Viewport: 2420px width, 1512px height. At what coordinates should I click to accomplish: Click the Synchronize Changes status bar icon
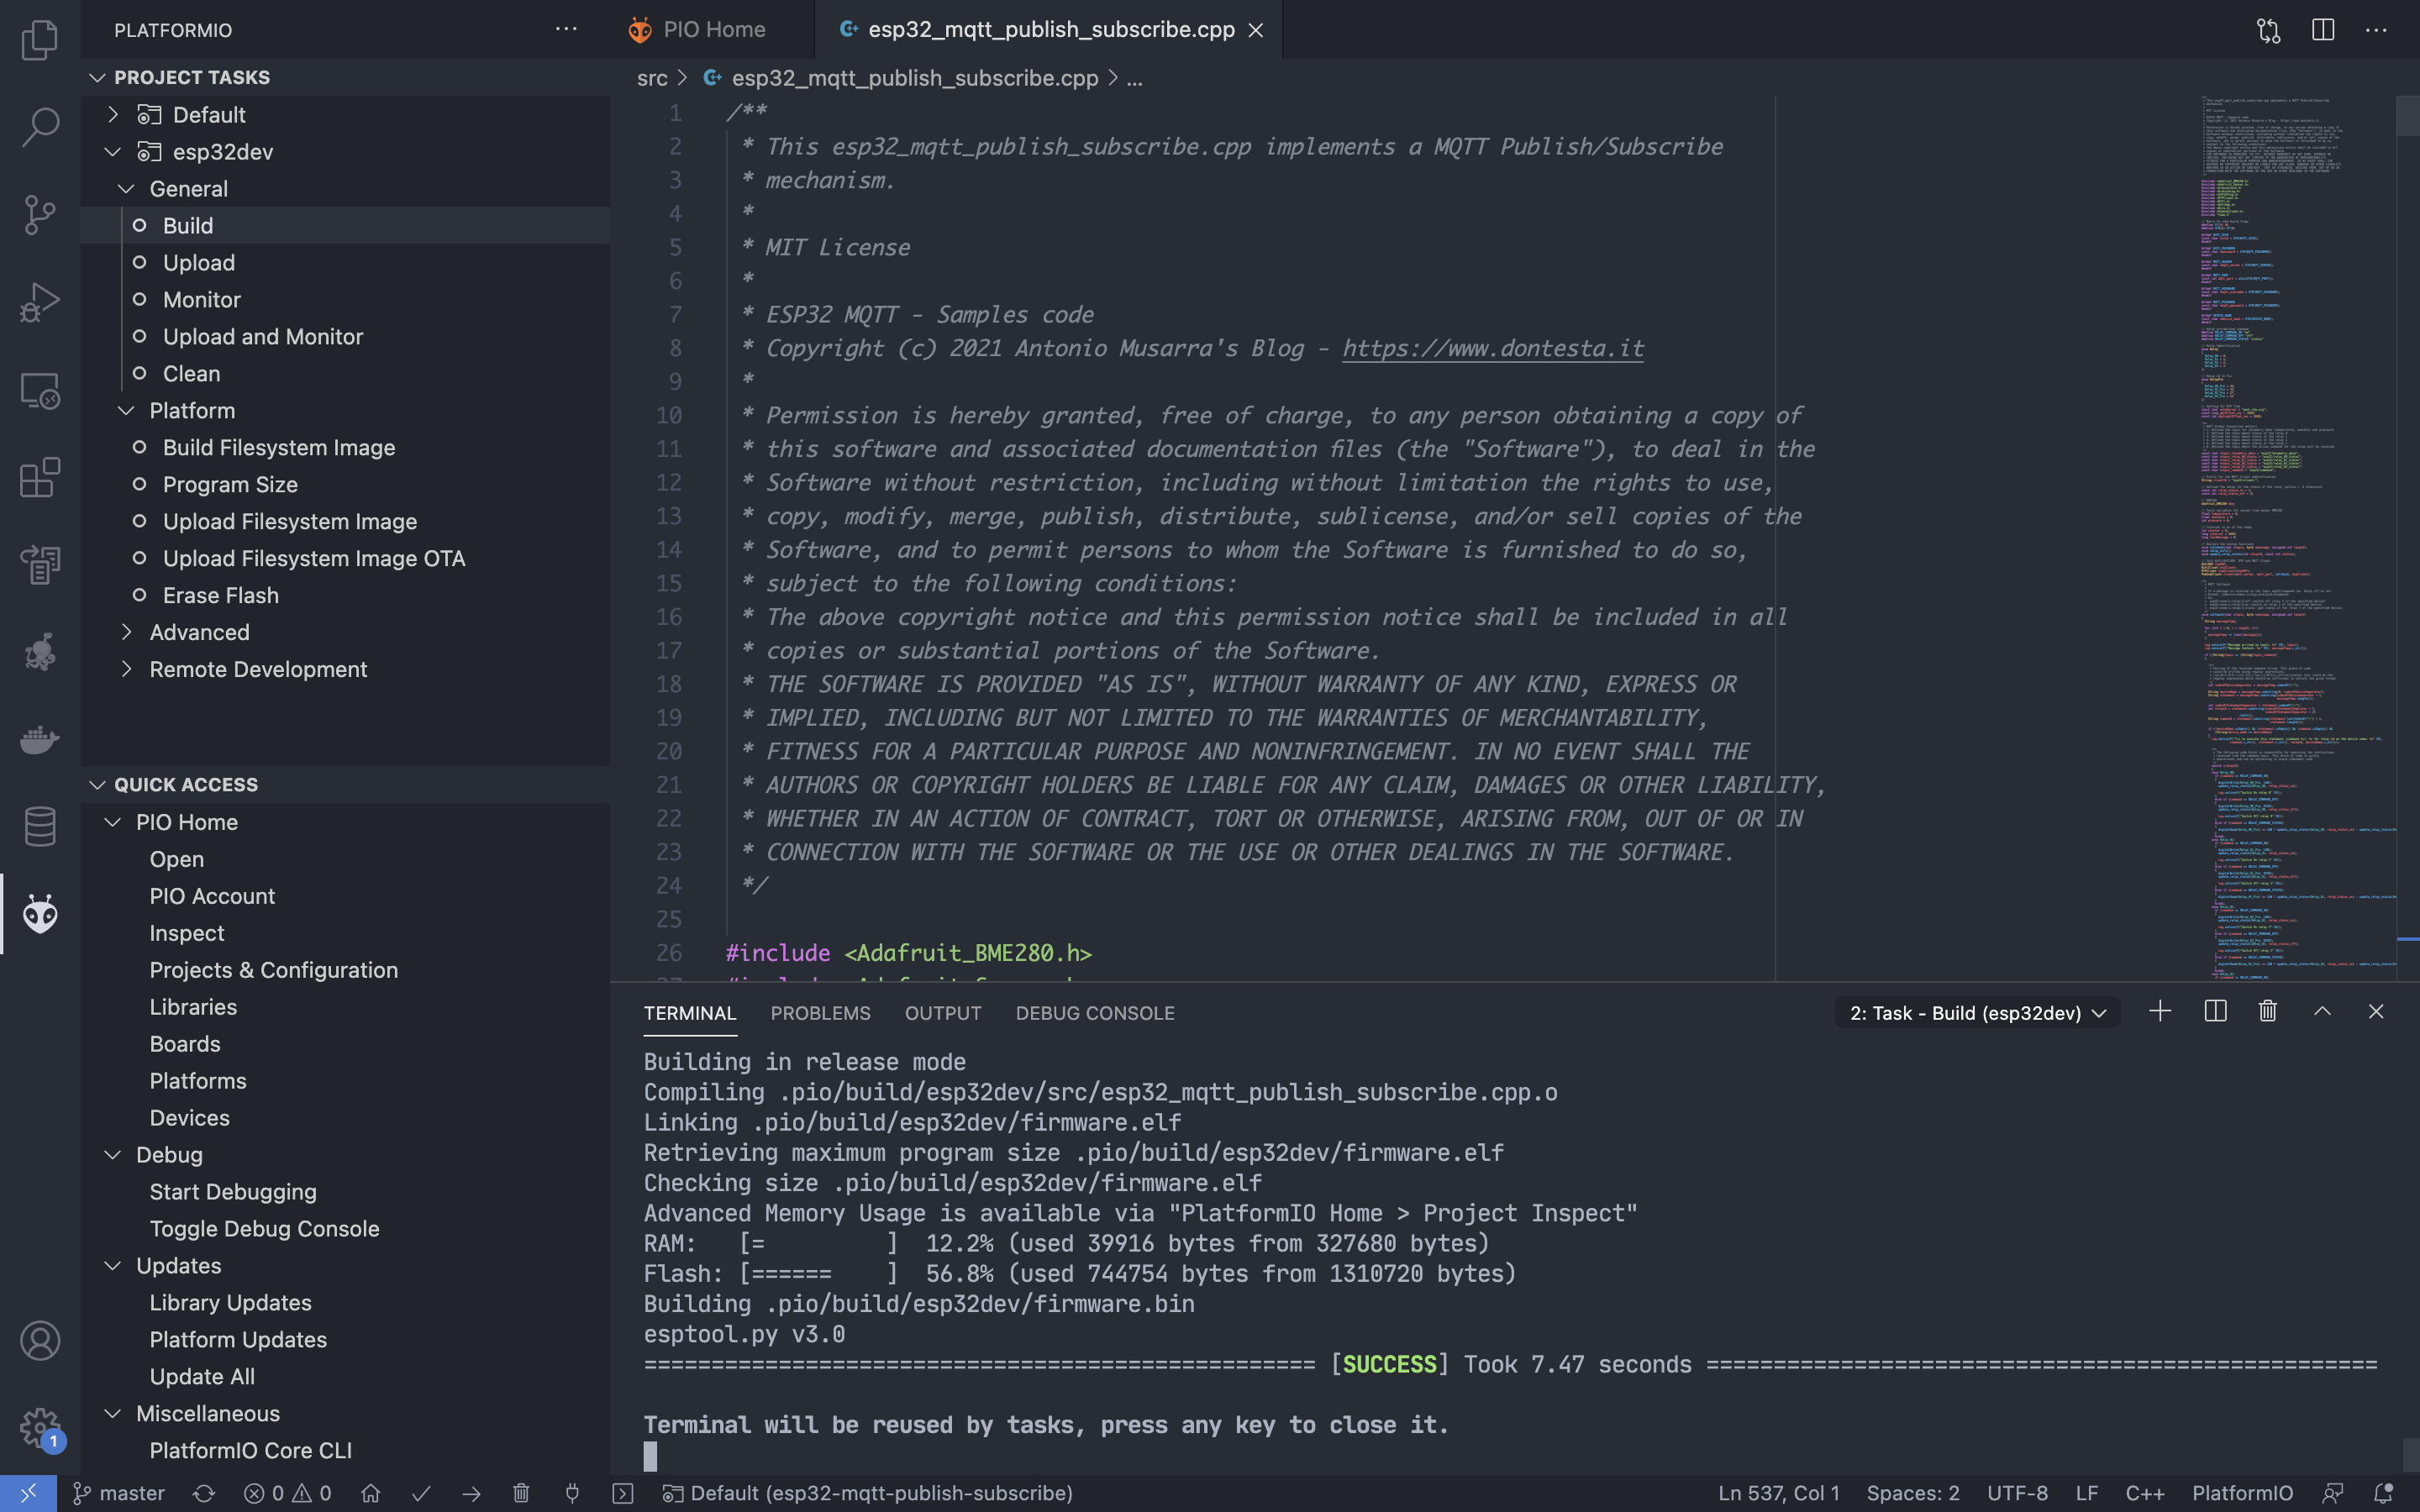(x=204, y=1493)
